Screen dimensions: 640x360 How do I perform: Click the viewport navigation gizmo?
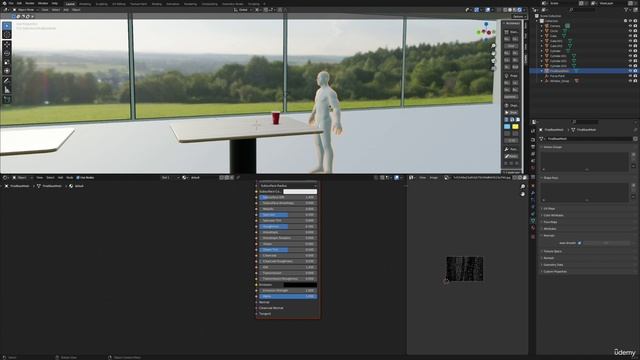coord(486,32)
